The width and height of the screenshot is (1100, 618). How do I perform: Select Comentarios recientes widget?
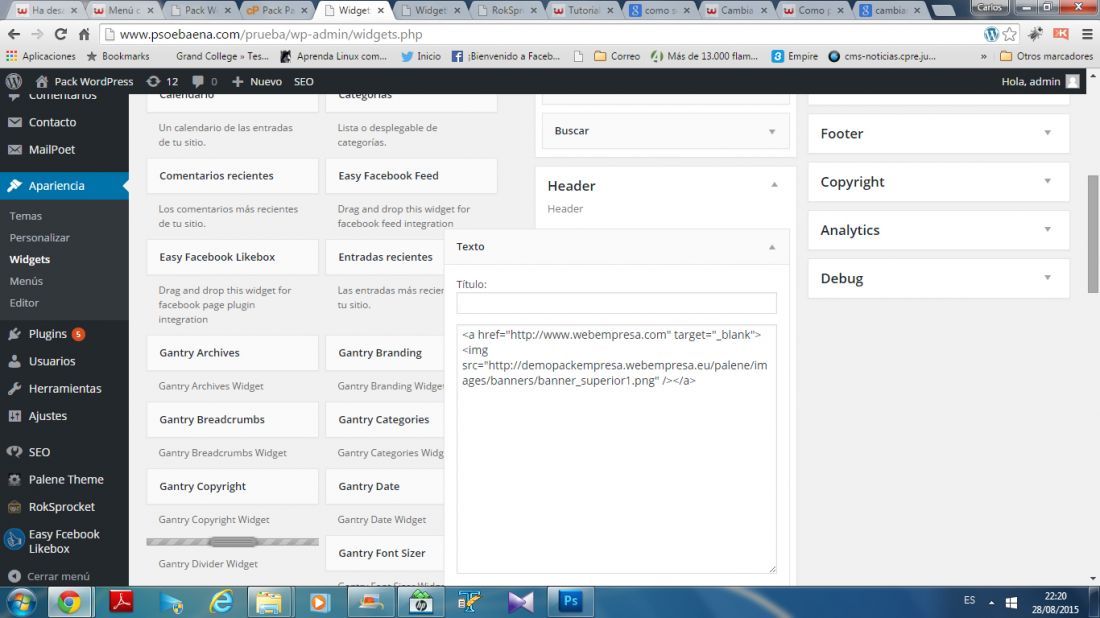(x=232, y=176)
